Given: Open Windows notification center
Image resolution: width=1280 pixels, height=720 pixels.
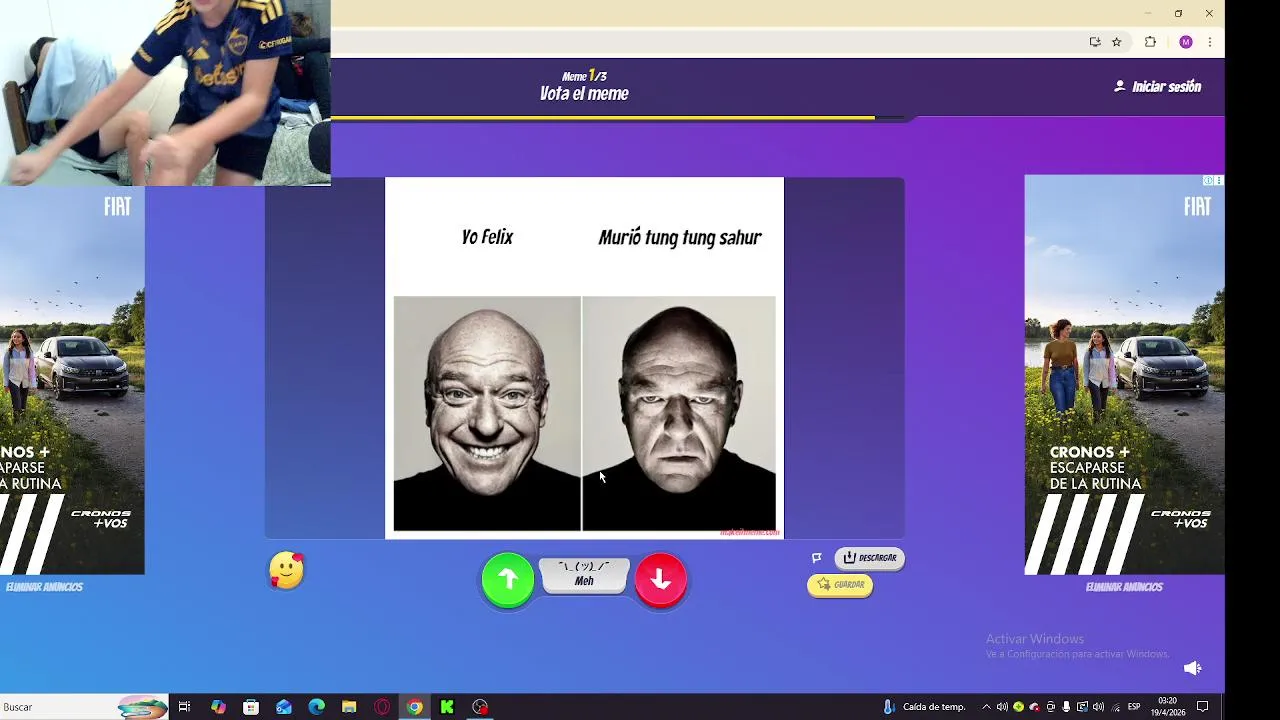Looking at the screenshot, I should [1203, 707].
